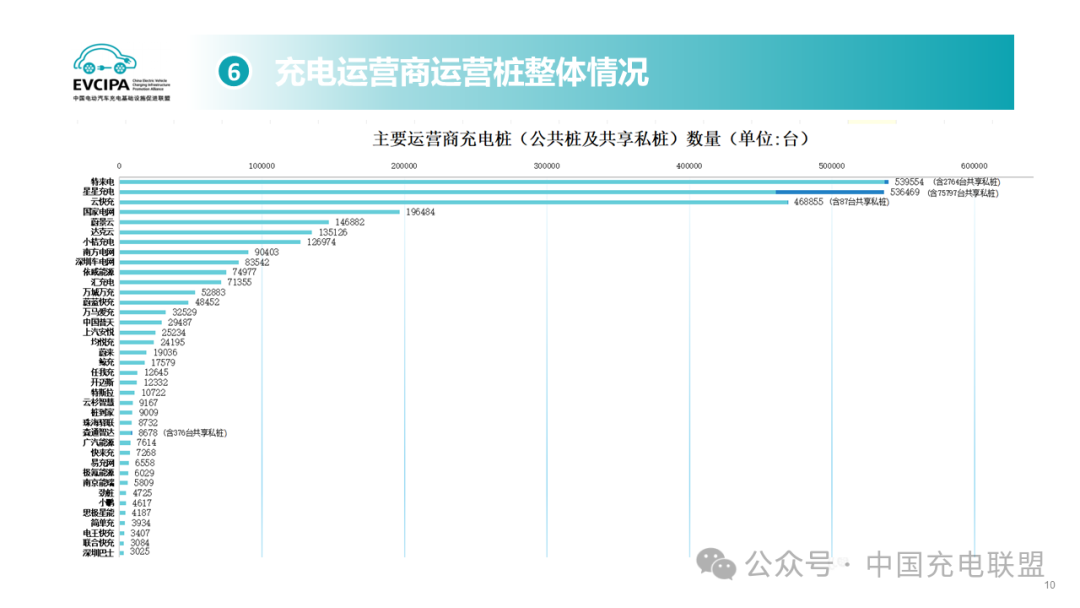Click the 600000 axis tick label

click(975, 166)
